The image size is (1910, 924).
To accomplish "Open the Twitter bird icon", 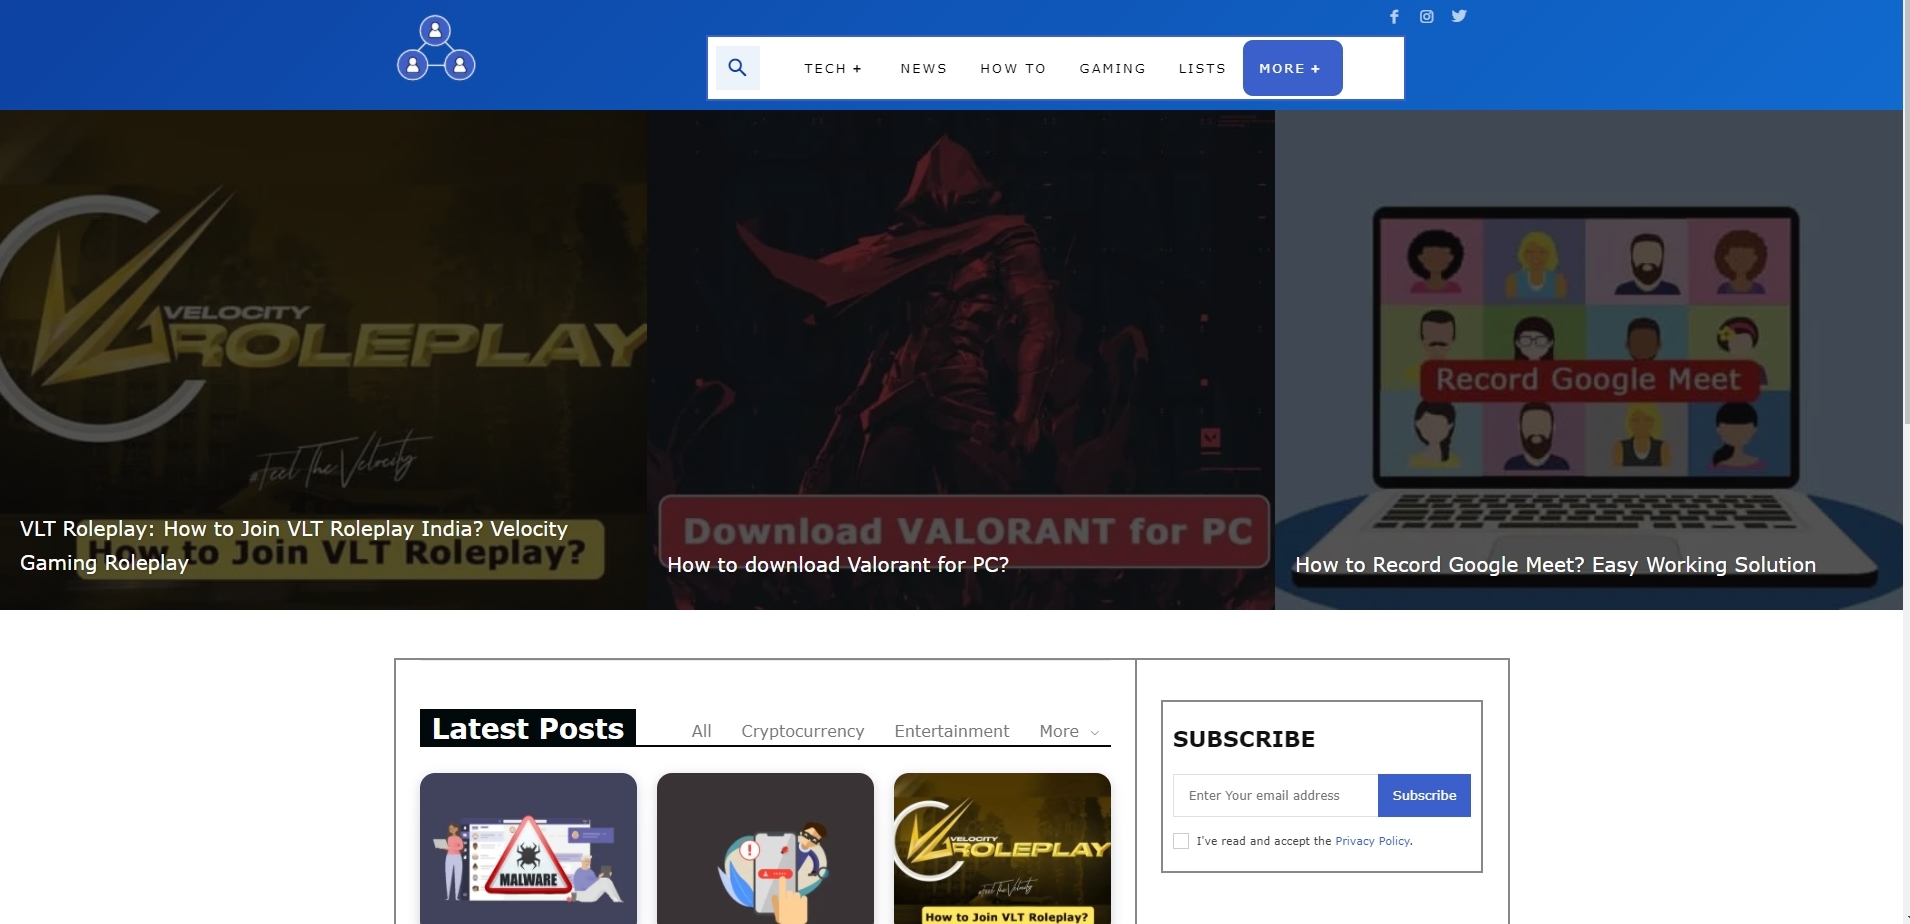I will (1459, 16).
